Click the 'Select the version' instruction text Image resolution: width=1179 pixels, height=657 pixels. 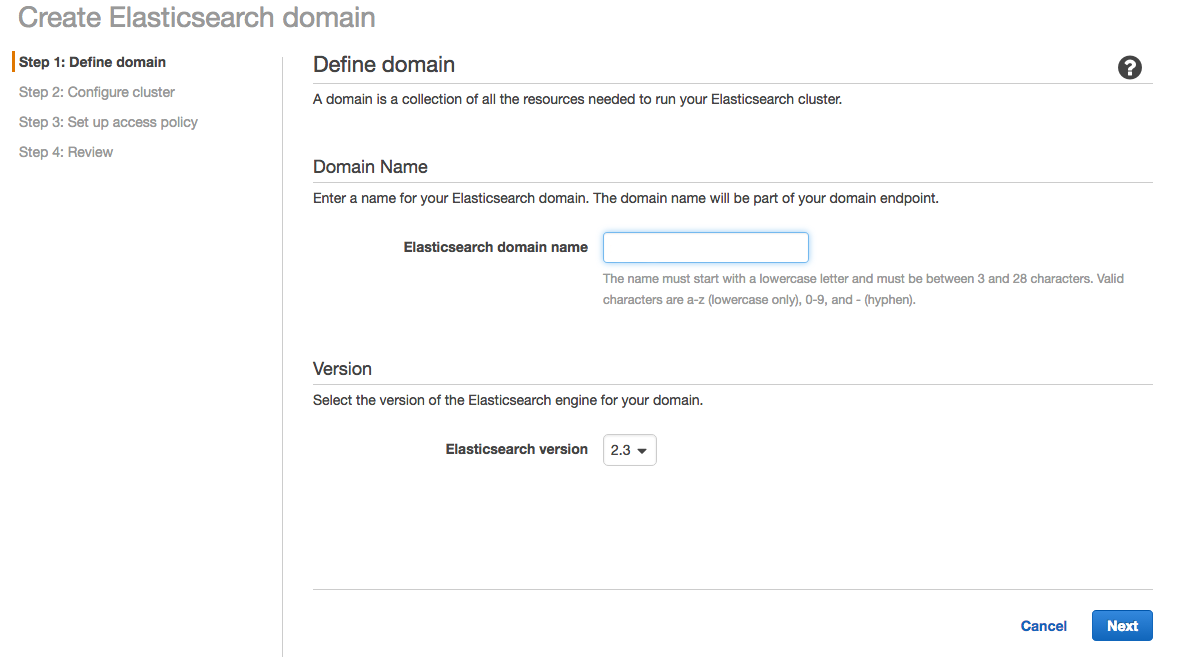(507, 400)
